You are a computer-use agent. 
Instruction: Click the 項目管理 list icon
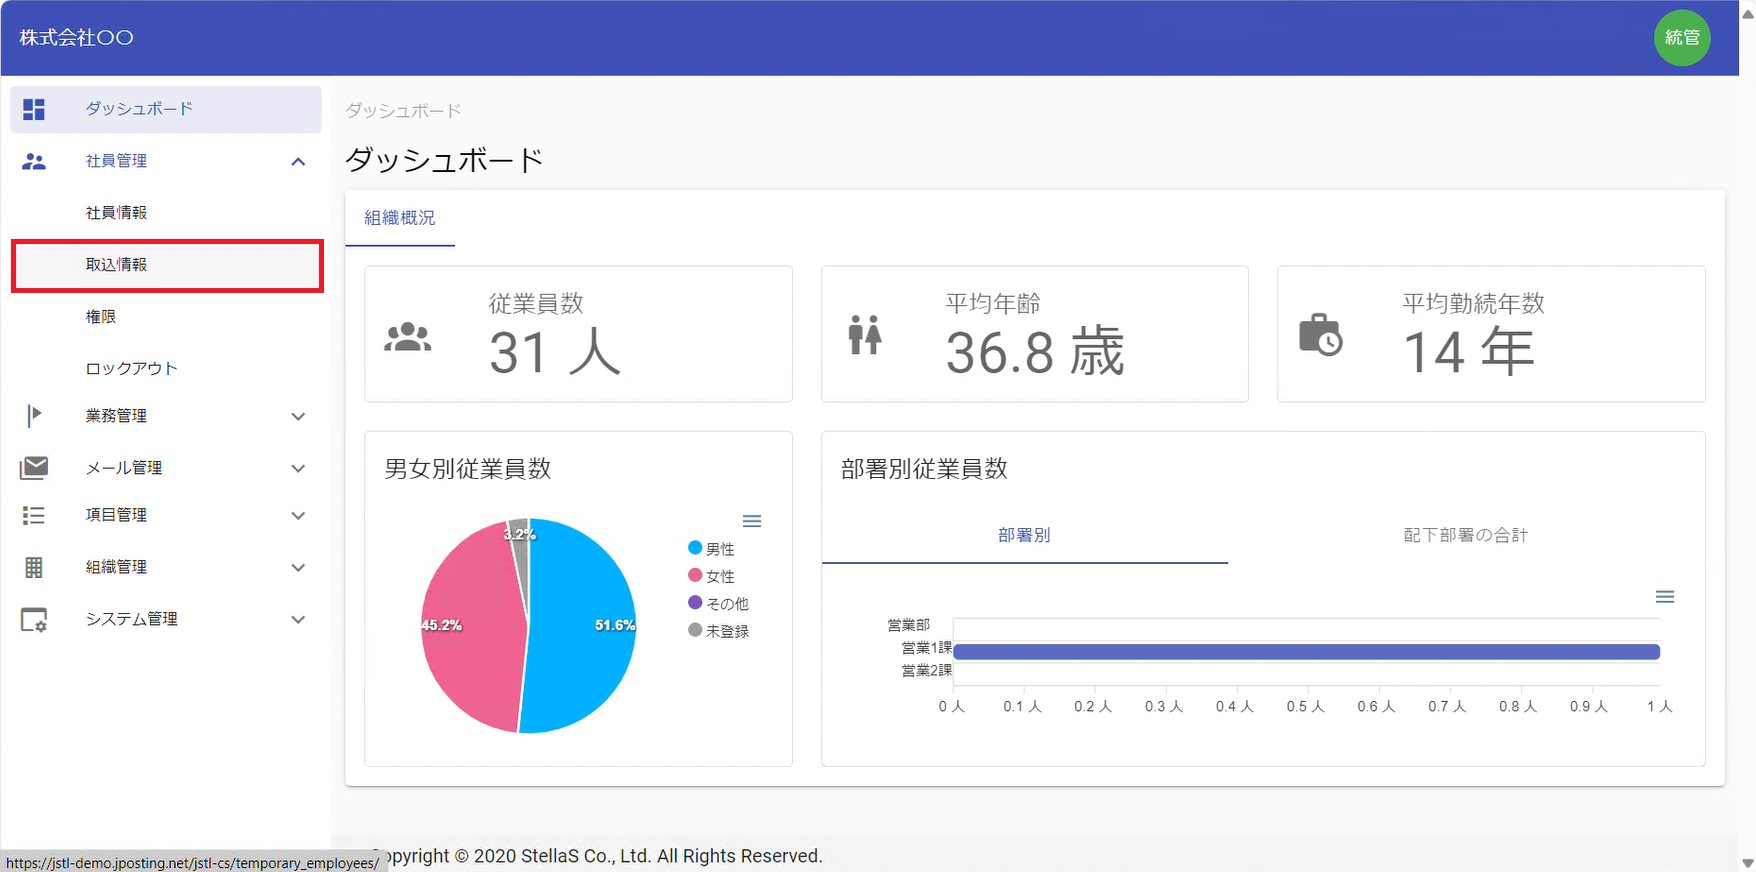click(34, 515)
